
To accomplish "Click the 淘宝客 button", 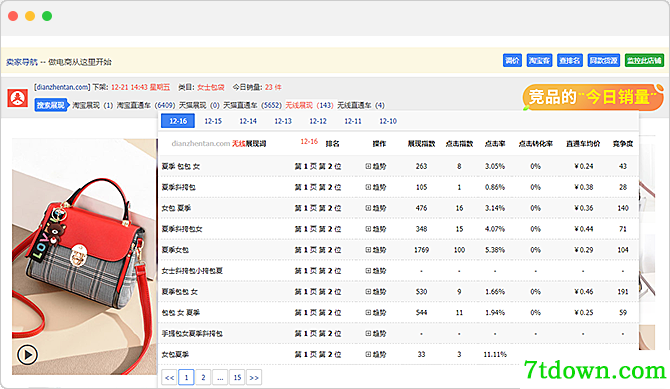I will 539,60.
